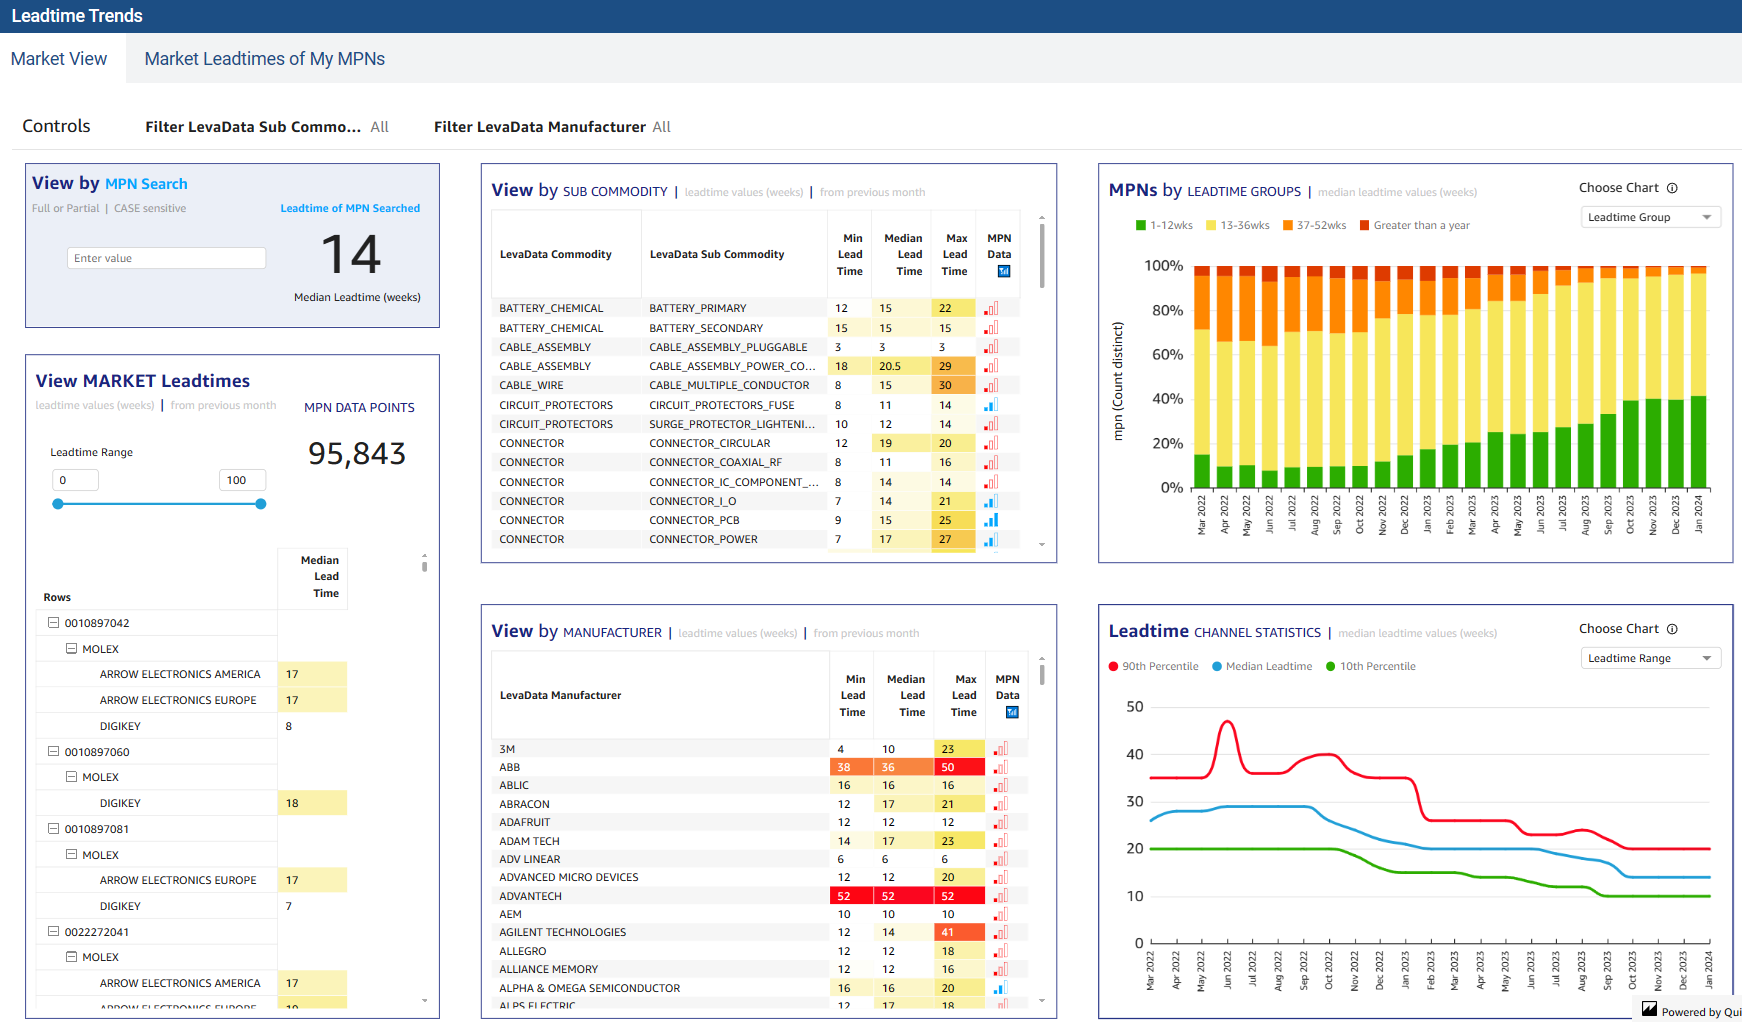Image resolution: width=1742 pixels, height=1023 pixels.
Task: Click the MPN Data icon for ABB manufacturer
Action: 1000,768
